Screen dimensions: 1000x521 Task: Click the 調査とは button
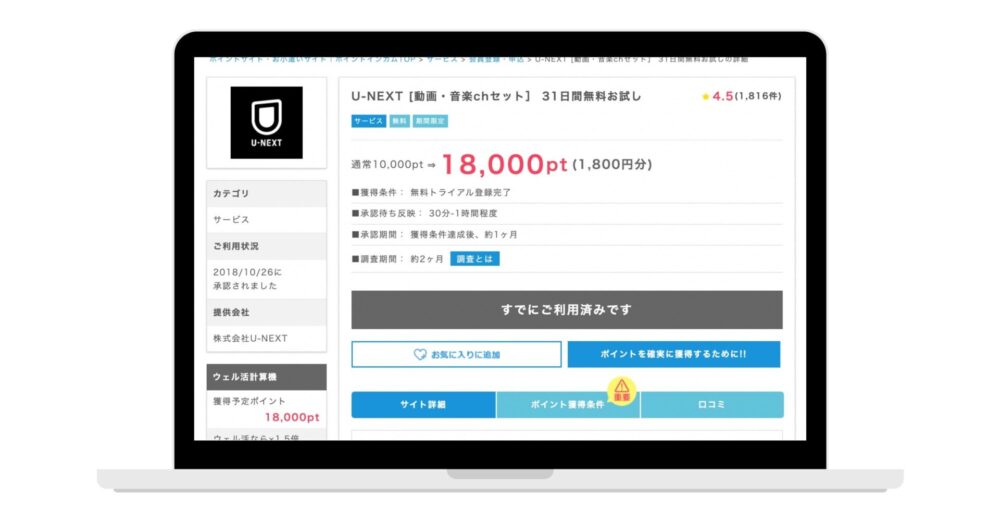pos(474,259)
